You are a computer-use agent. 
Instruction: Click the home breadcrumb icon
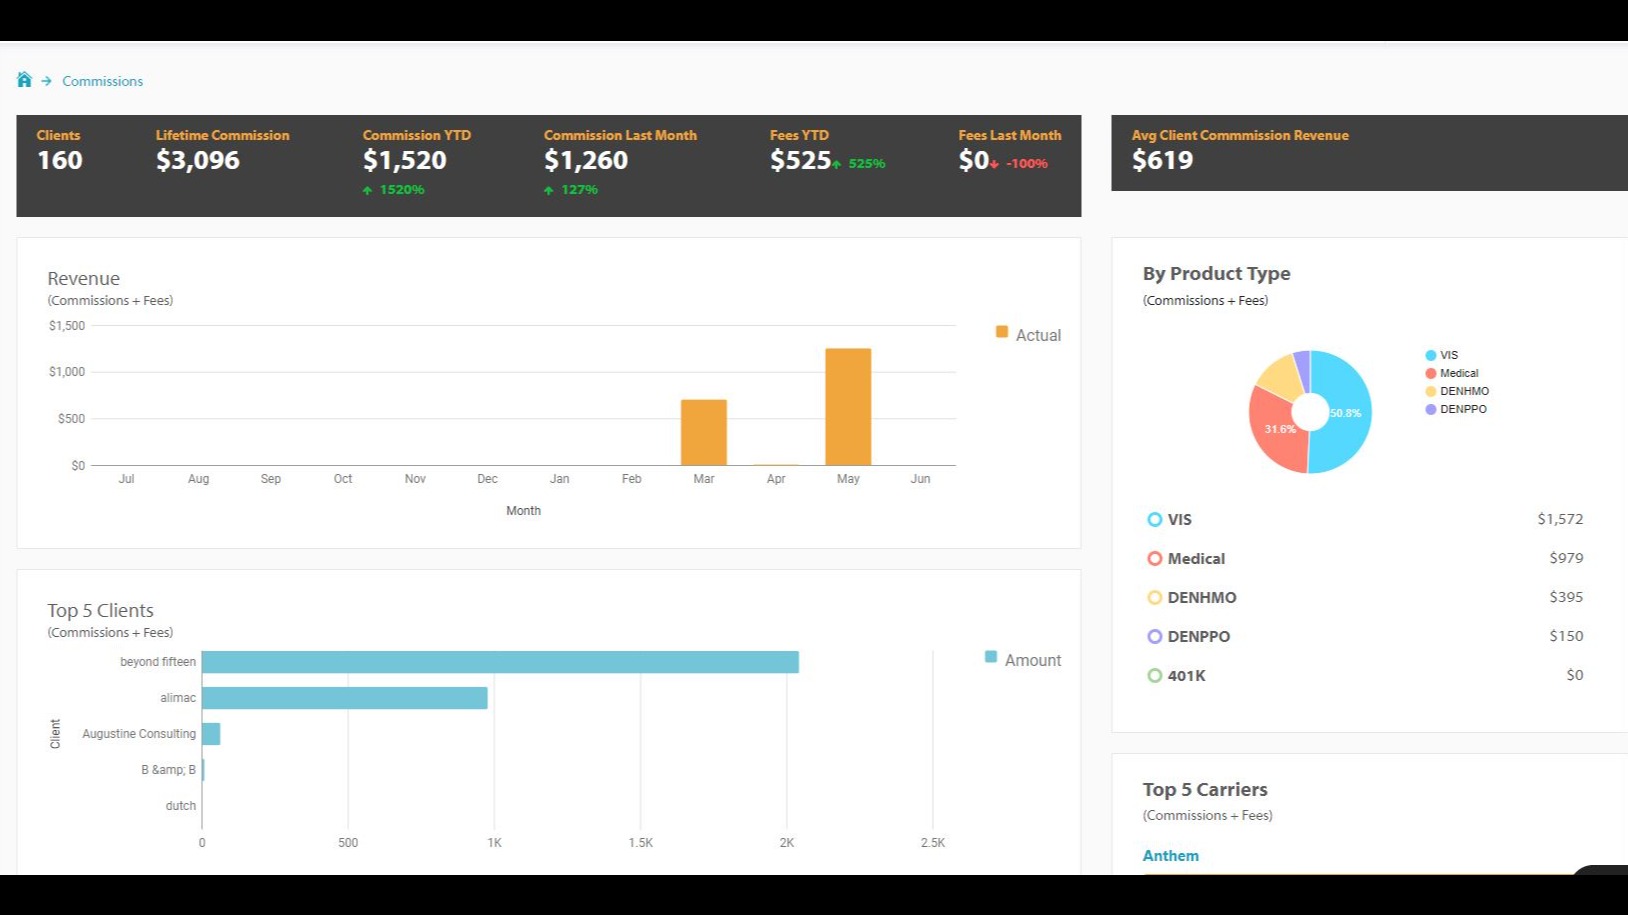tap(24, 80)
